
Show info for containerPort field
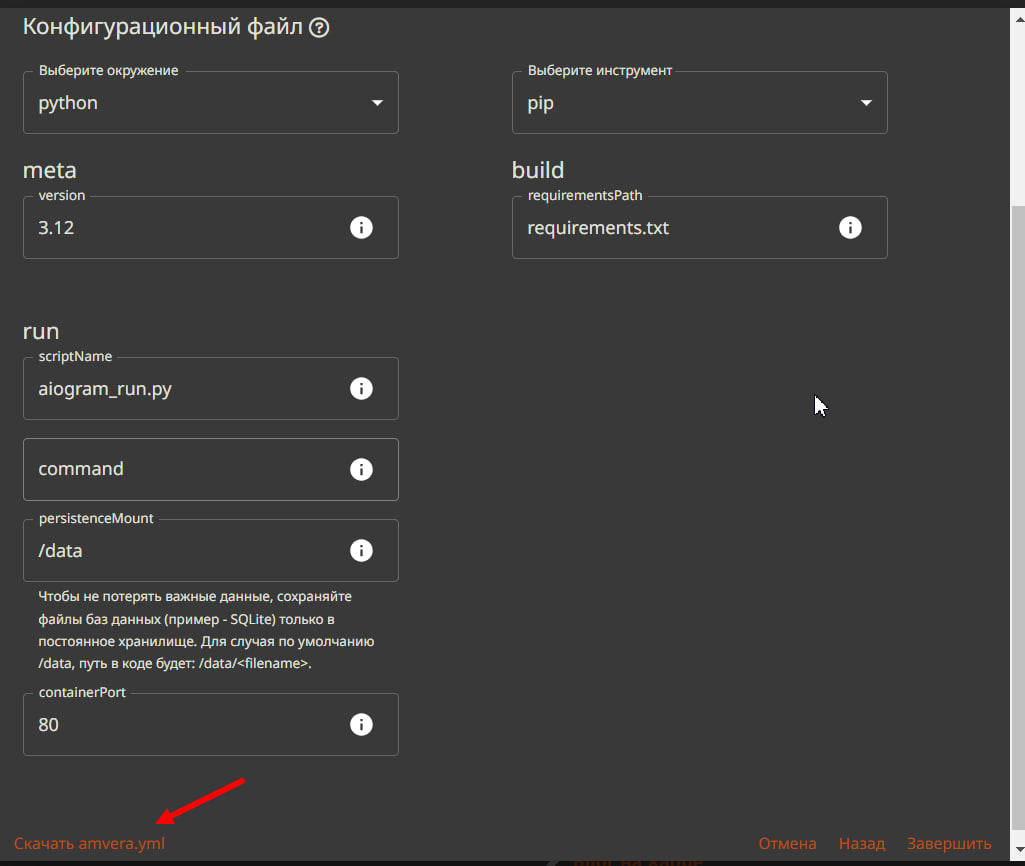coord(361,724)
